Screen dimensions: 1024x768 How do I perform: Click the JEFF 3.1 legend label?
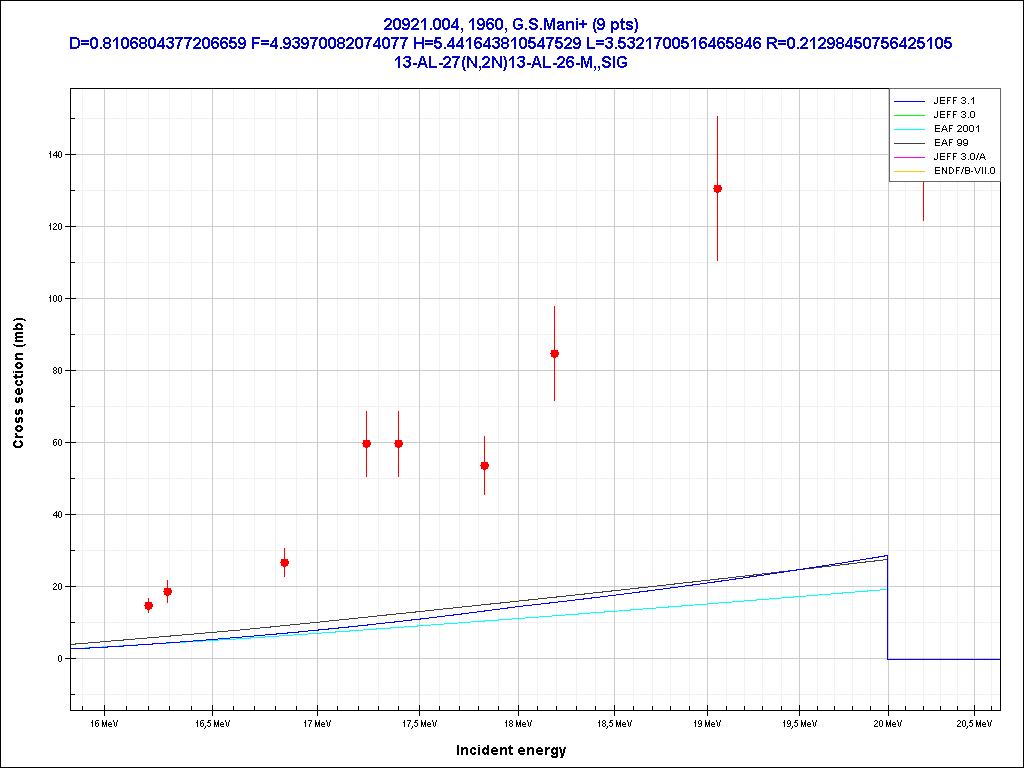[954, 101]
